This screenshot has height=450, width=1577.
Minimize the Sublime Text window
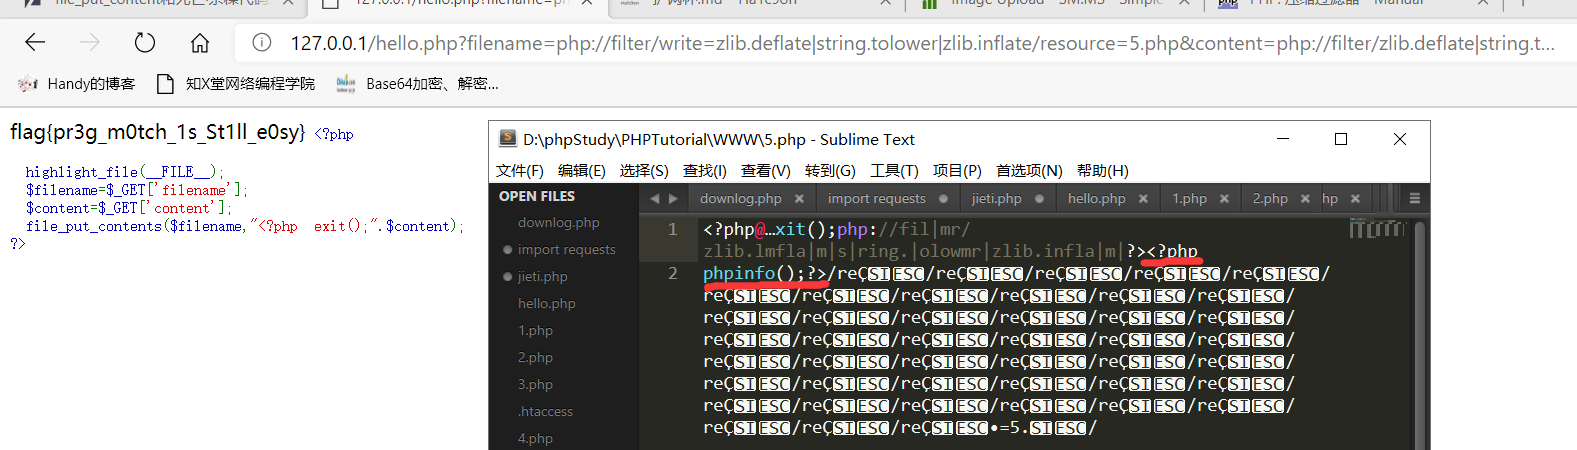point(1282,139)
